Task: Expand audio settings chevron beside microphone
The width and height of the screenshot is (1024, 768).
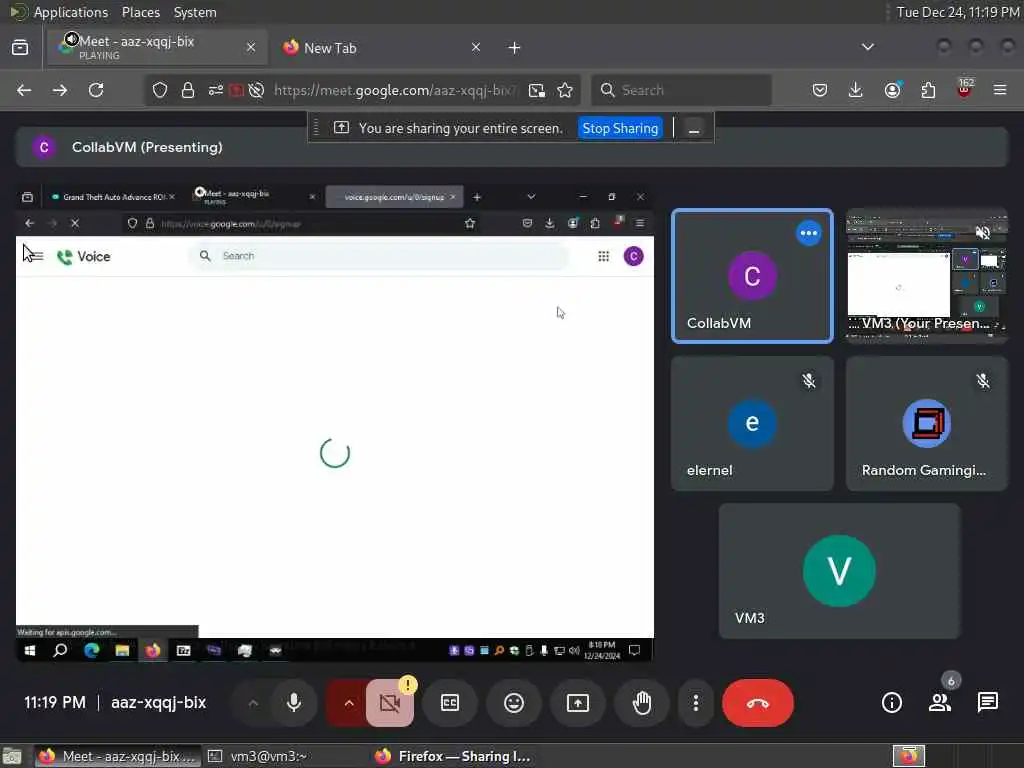Action: [253, 703]
